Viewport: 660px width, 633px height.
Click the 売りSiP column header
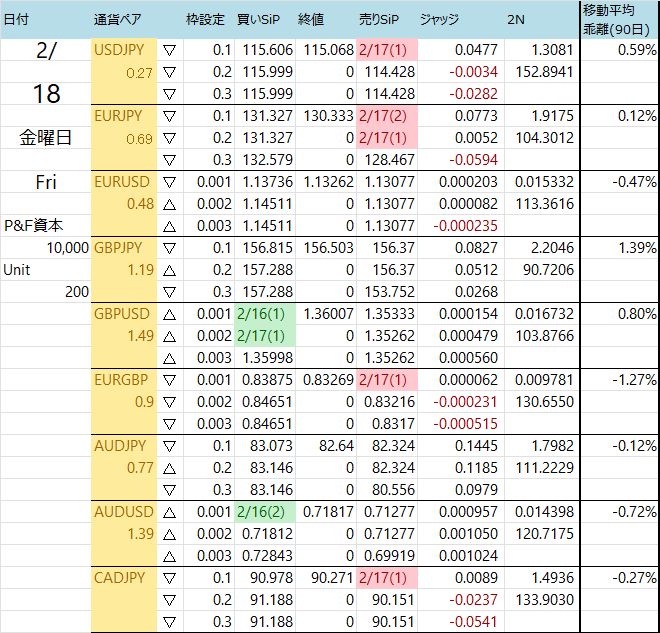point(379,19)
